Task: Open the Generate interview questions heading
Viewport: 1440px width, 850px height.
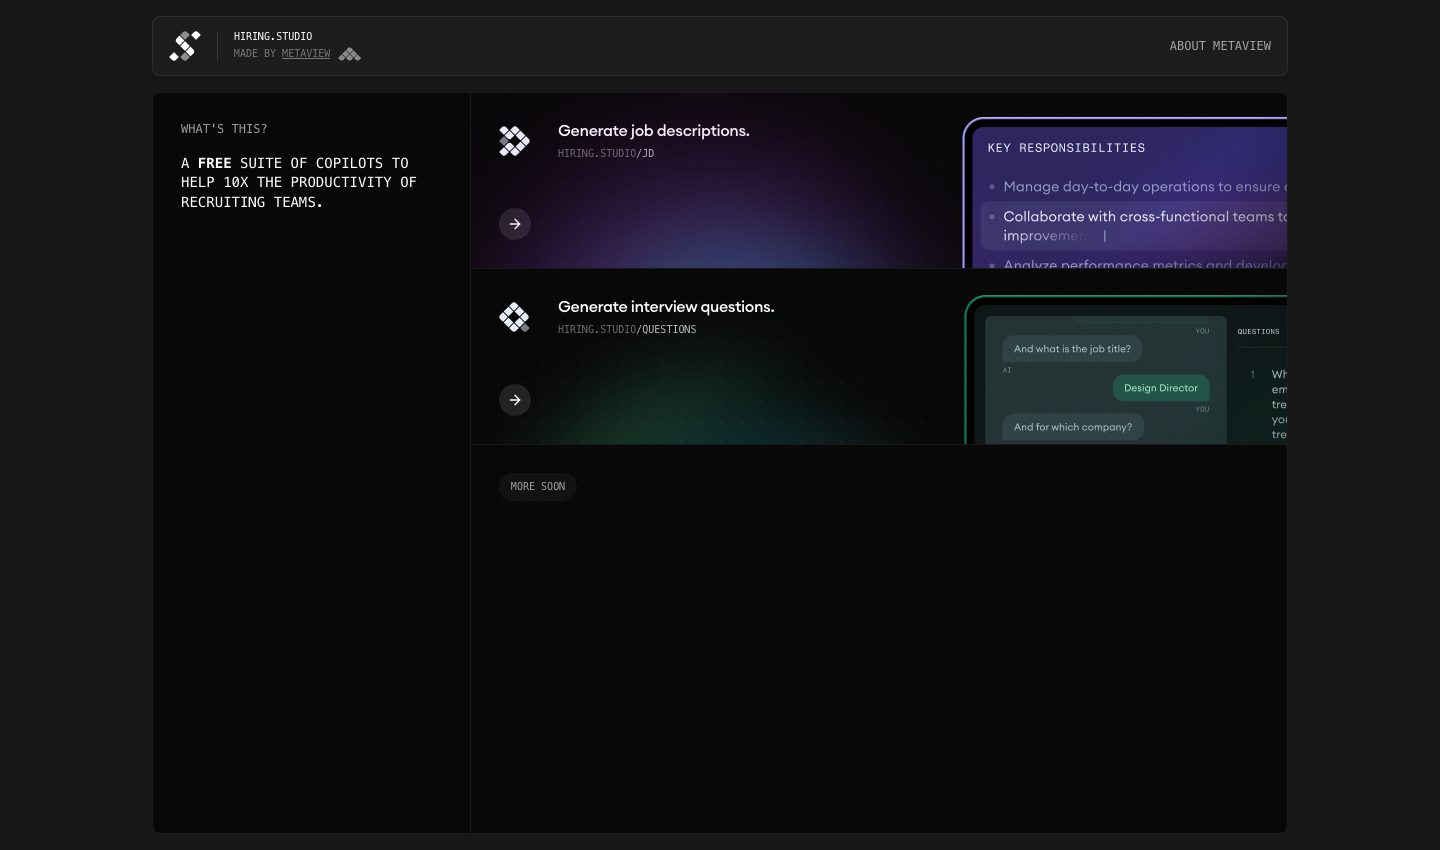Action: [x=666, y=307]
